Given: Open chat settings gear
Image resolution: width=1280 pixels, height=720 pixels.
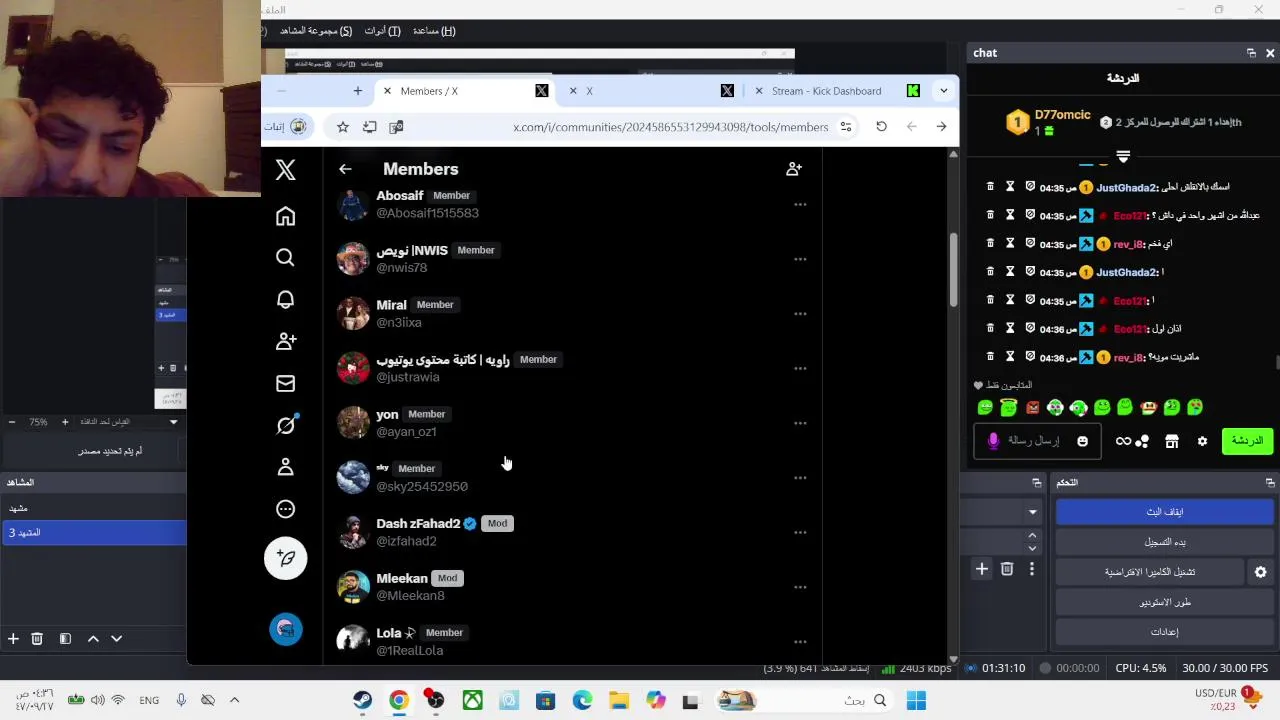Looking at the screenshot, I should point(1202,441).
